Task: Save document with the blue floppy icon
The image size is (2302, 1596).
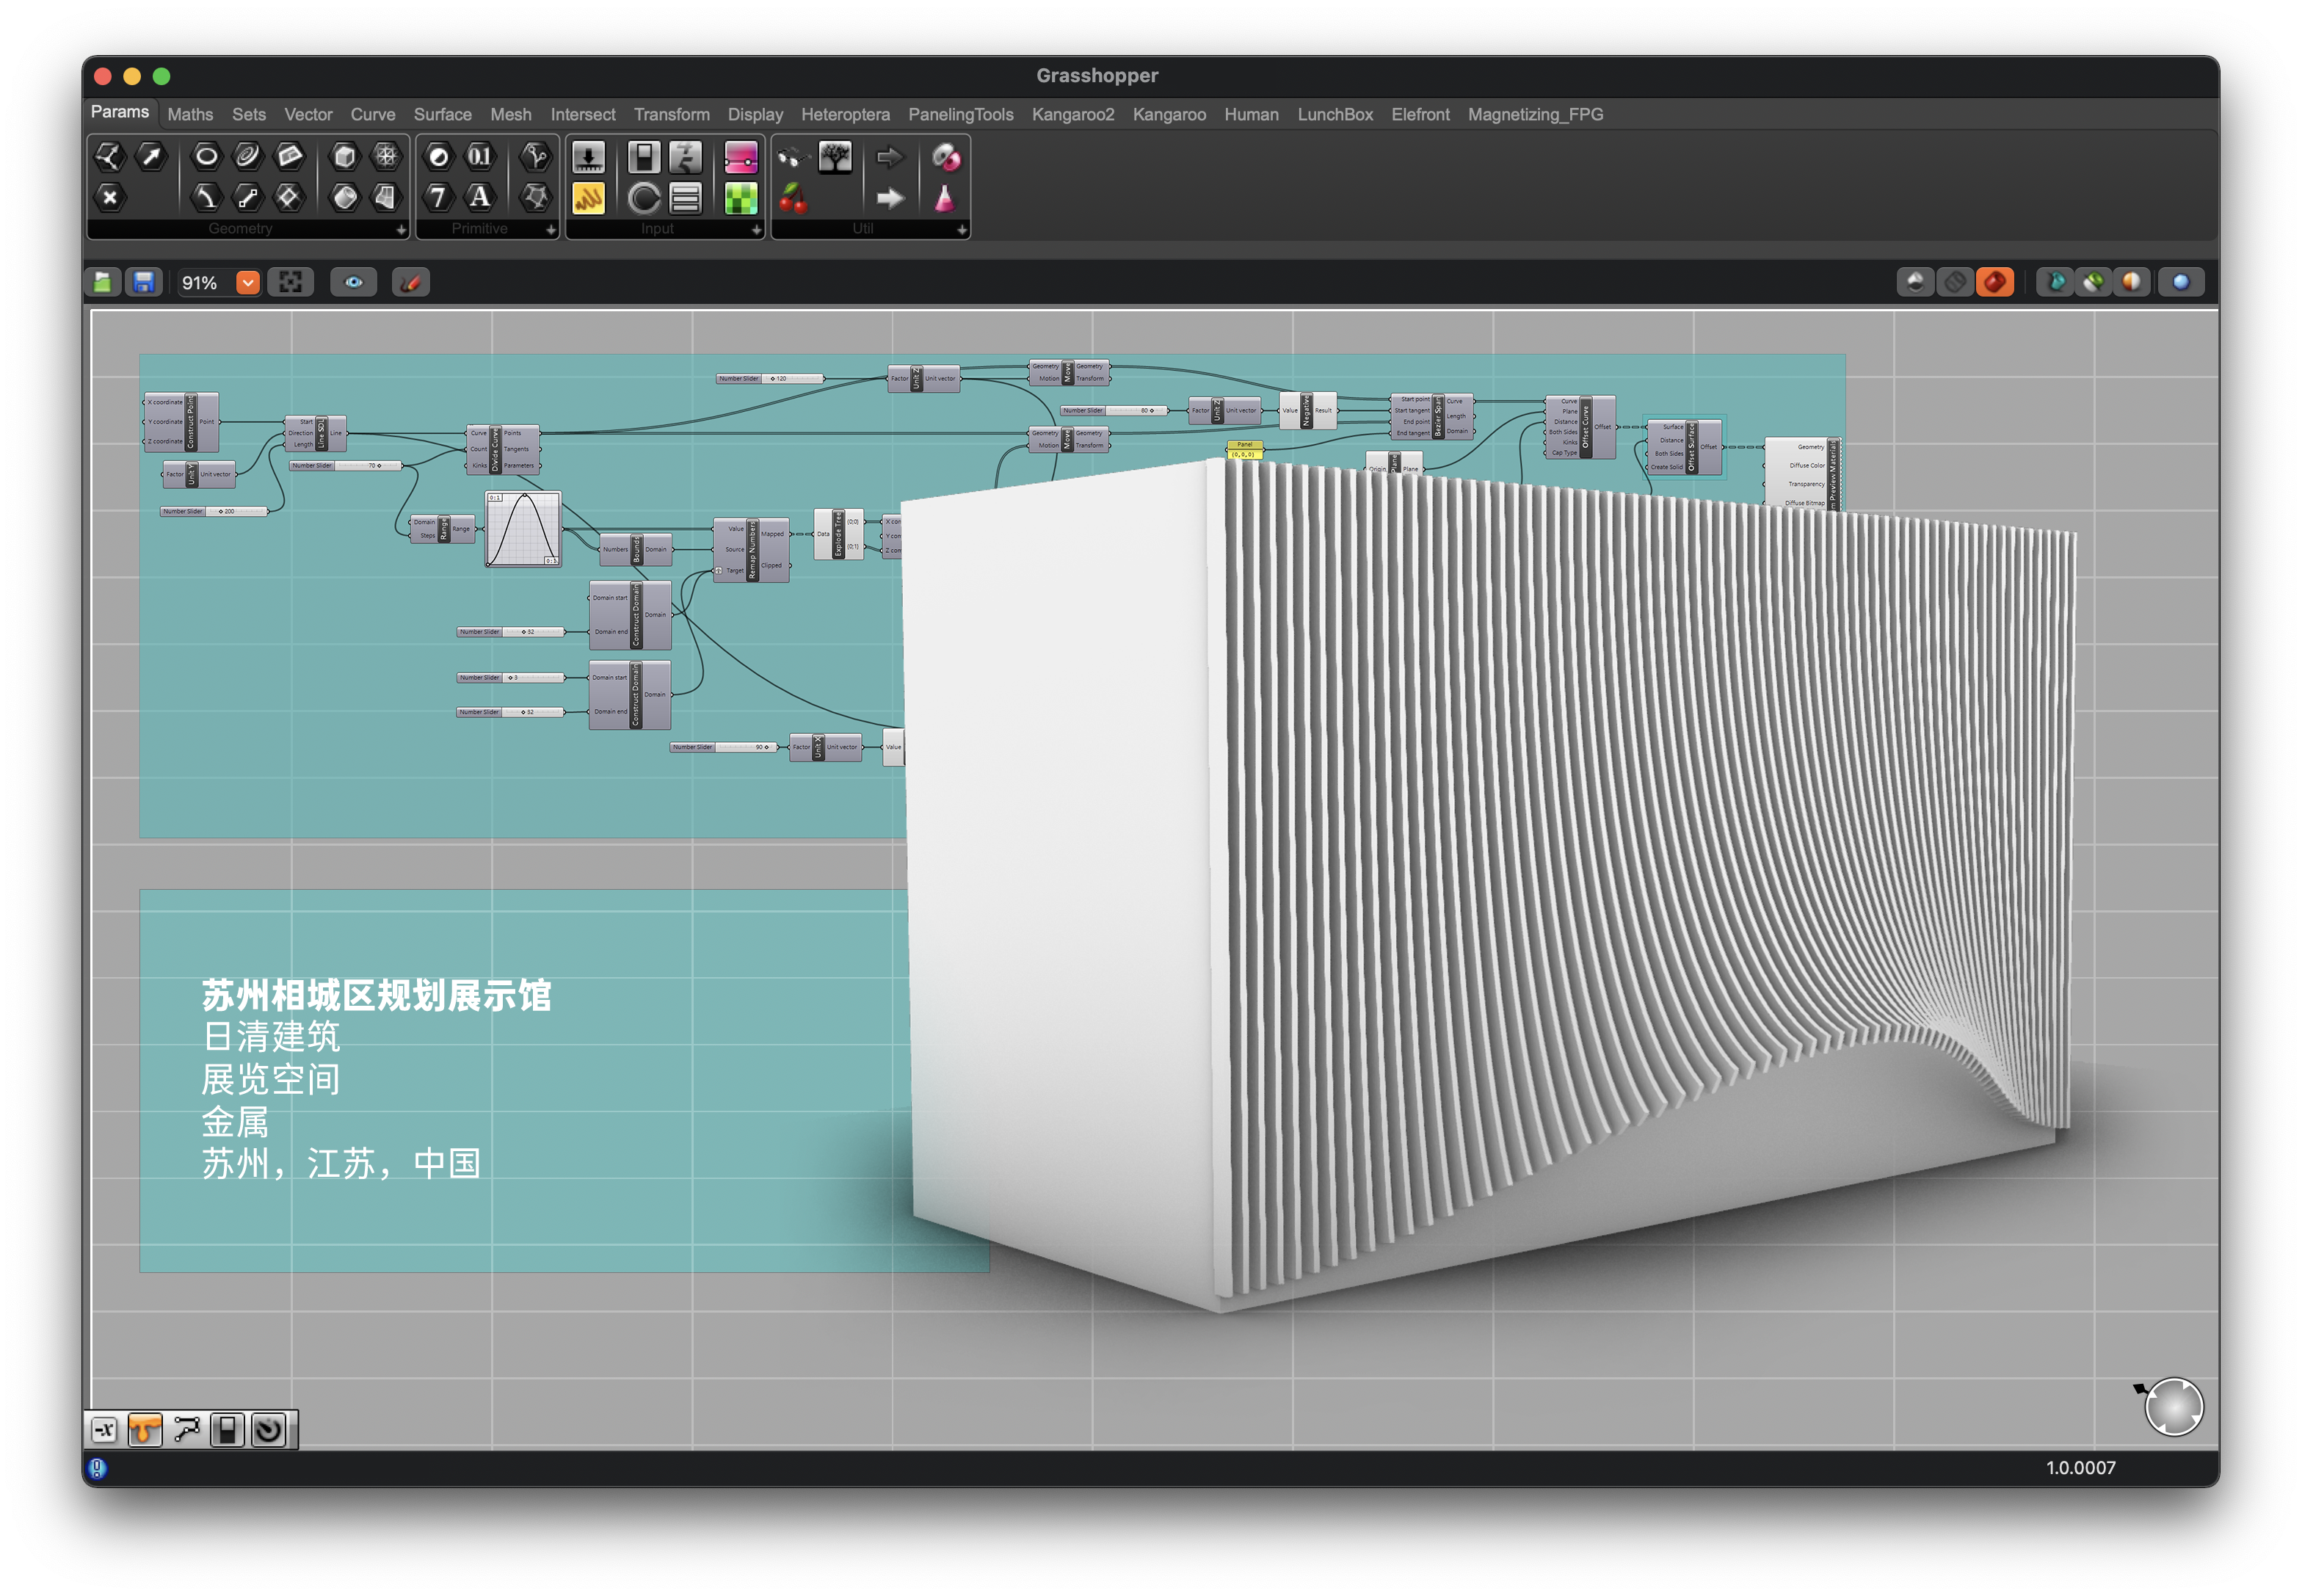Action: tap(144, 283)
